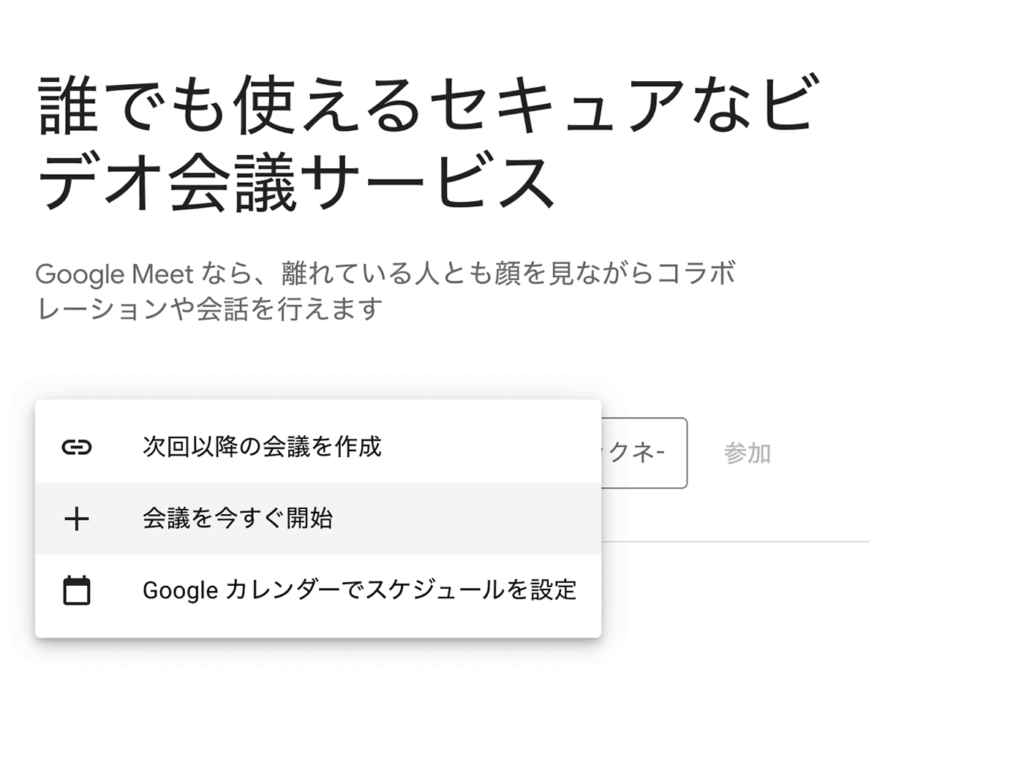Select the 次回以降の会議を作成 menu entry
The width and height of the screenshot is (1024, 784).
(x=262, y=446)
